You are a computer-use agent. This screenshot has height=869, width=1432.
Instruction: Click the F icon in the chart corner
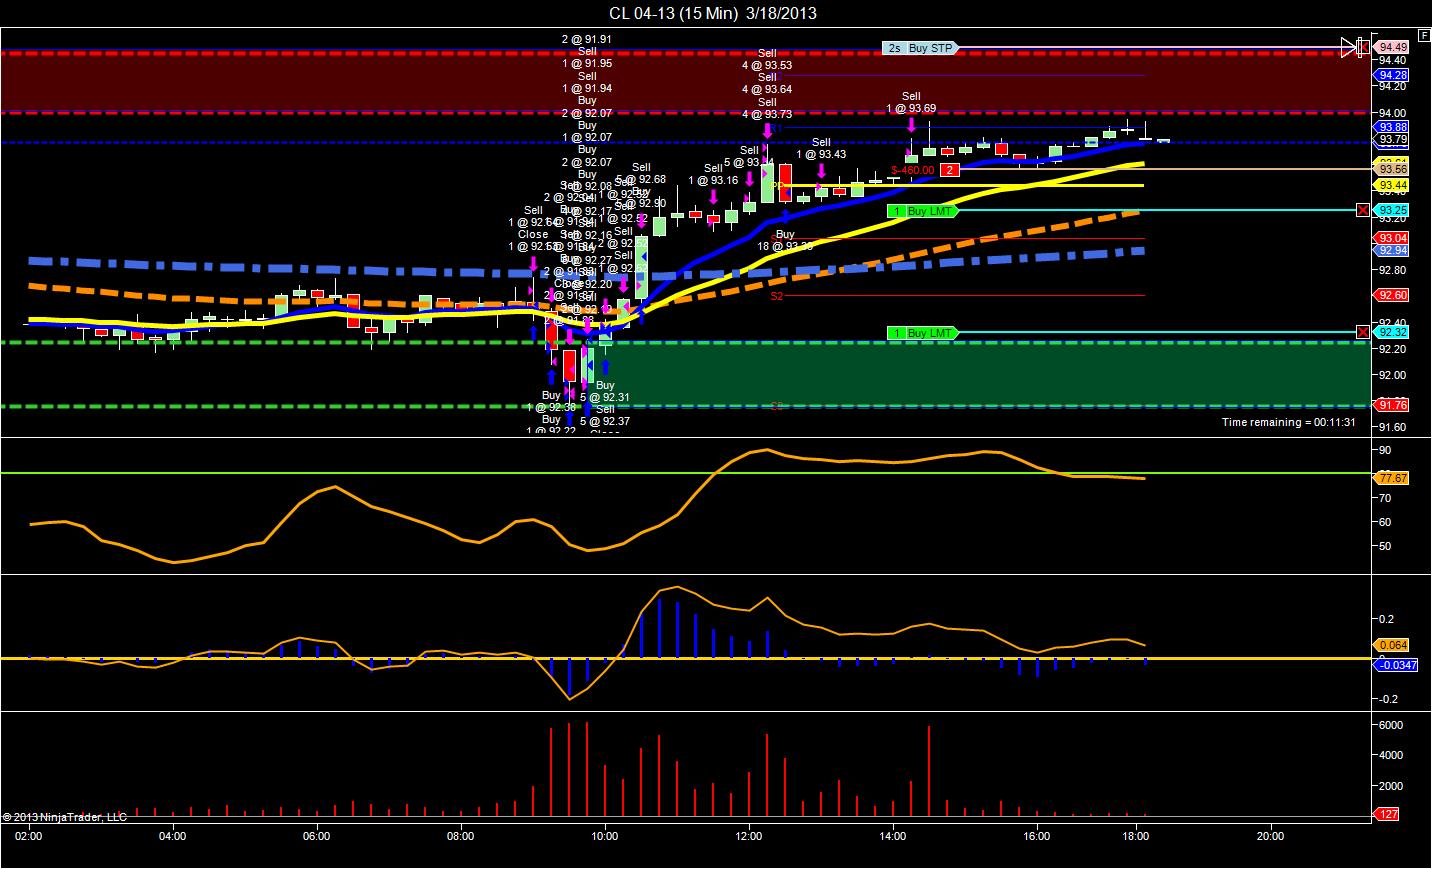tap(1423, 35)
